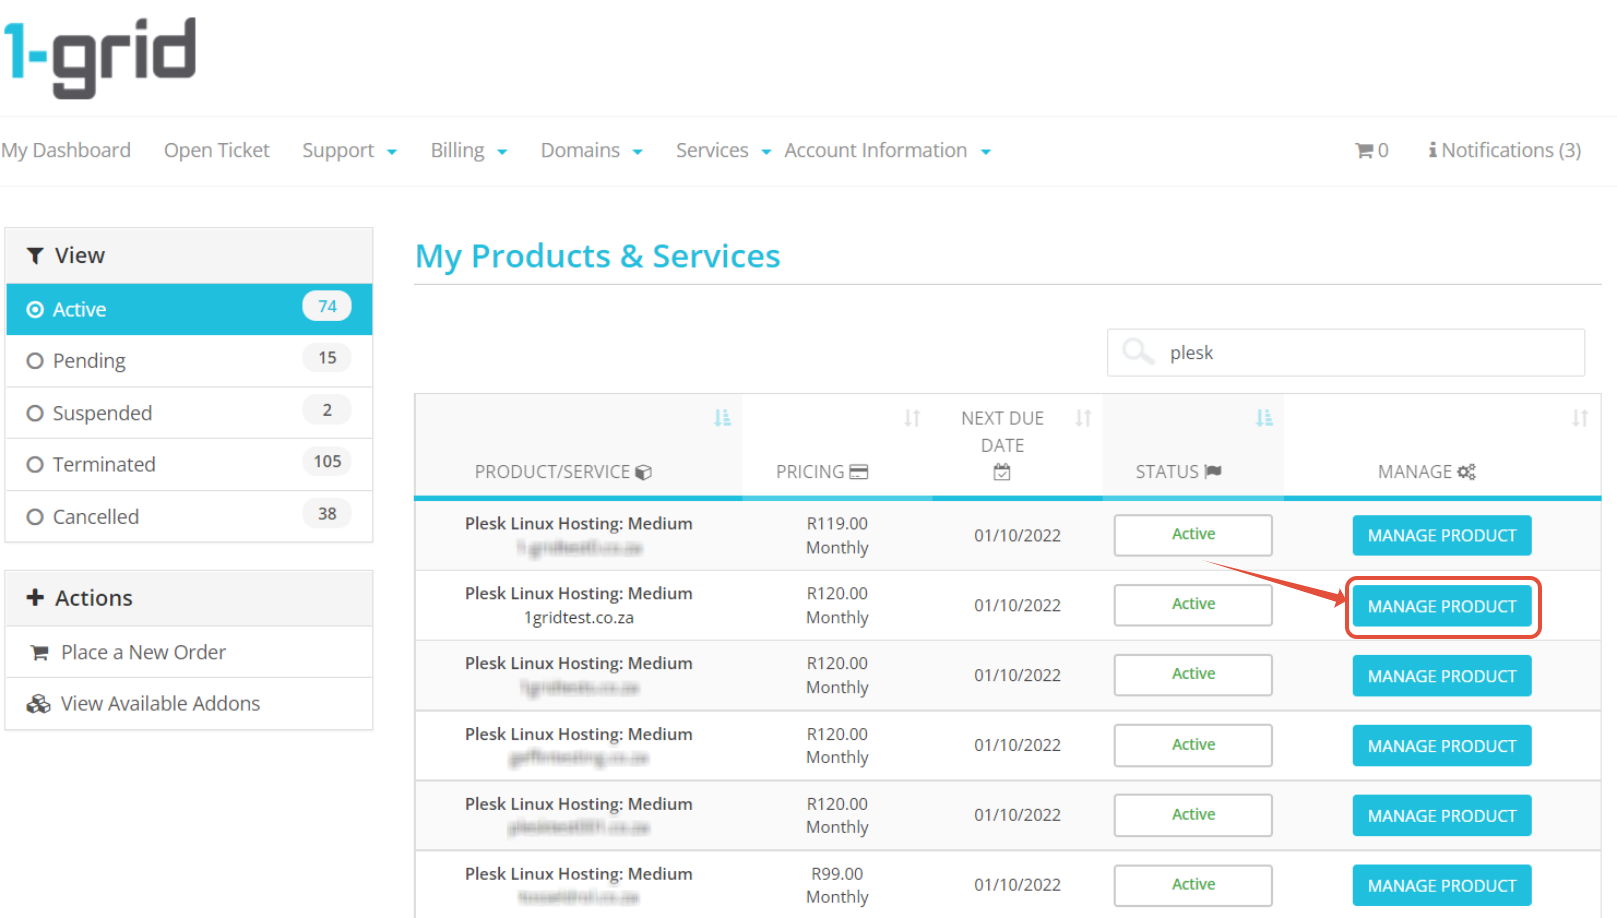The height and width of the screenshot is (918, 1617).
Task: Click the Product/Service box icon
Action: pos(644,472)
